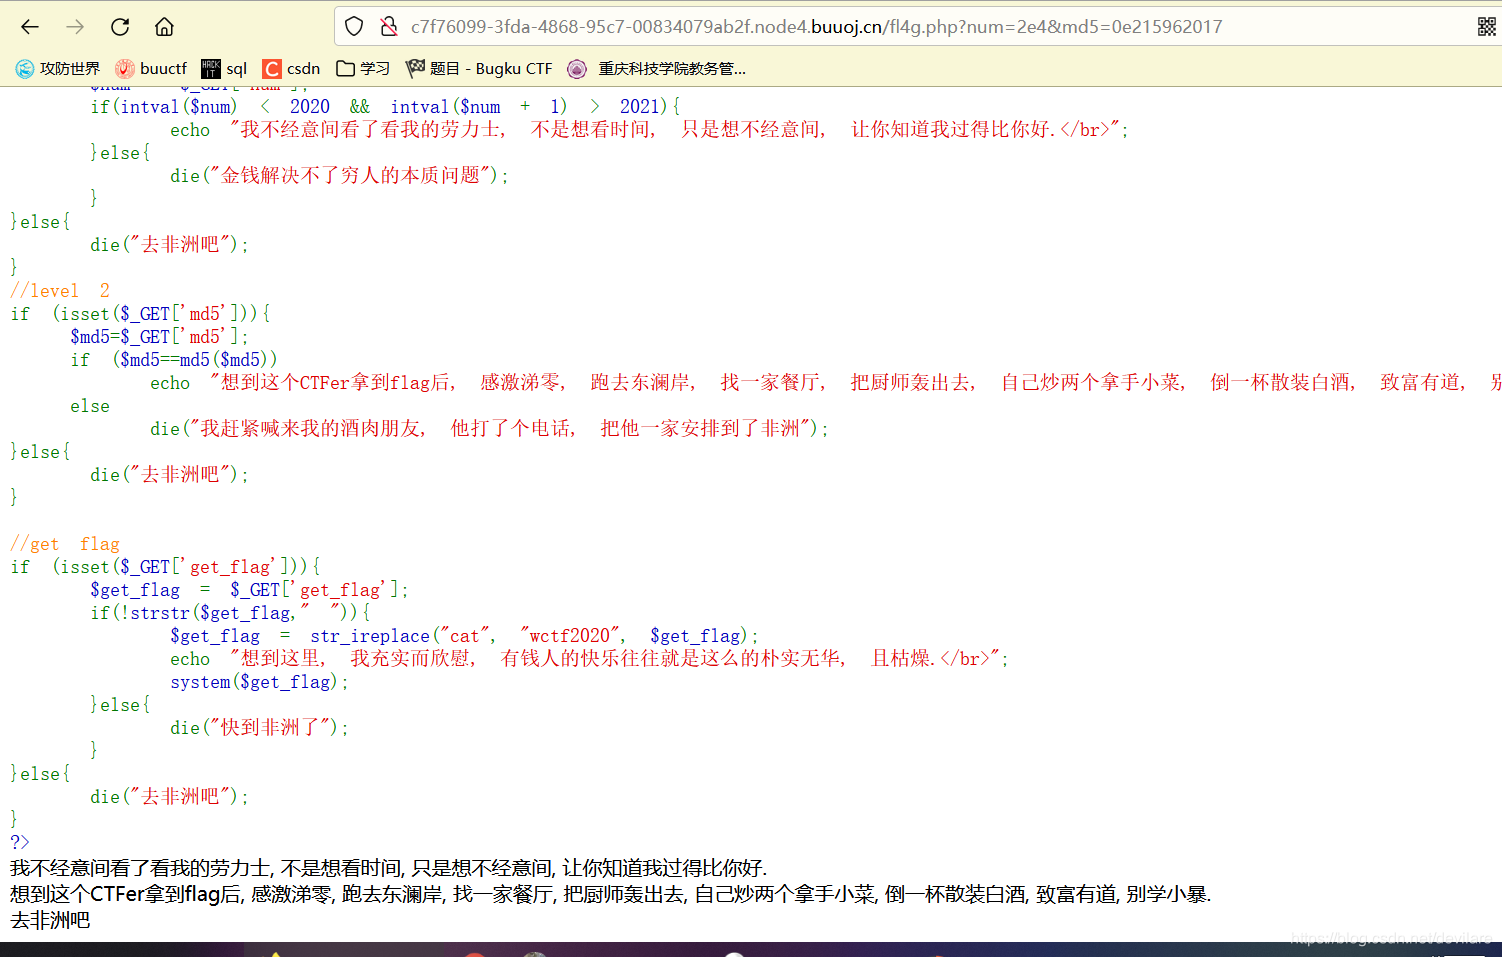Open the browser home page

pos(164,27)
